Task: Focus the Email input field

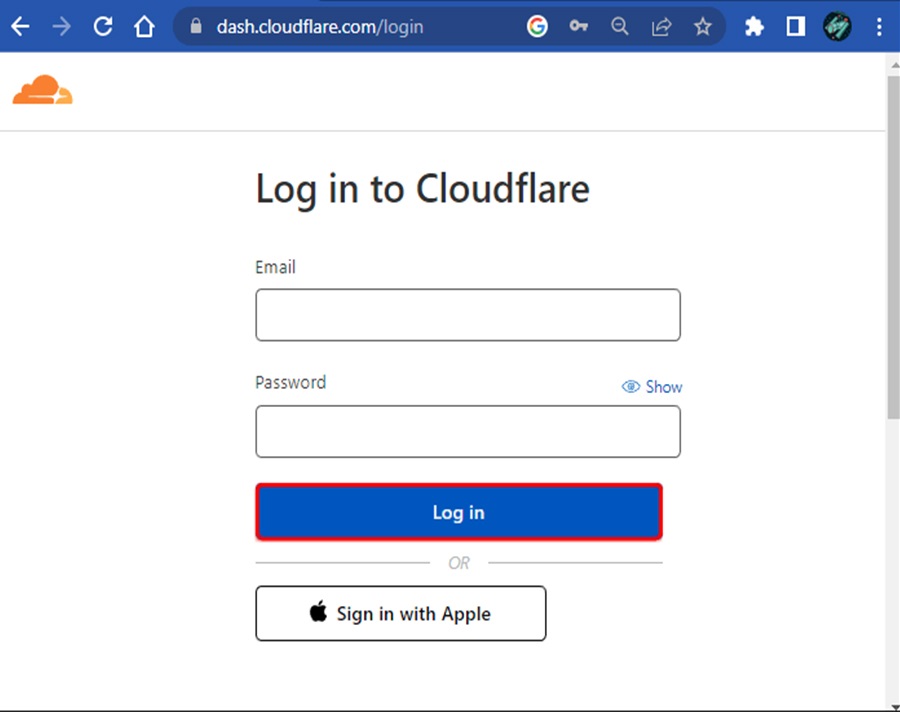Action: click(x=468, y=315)
